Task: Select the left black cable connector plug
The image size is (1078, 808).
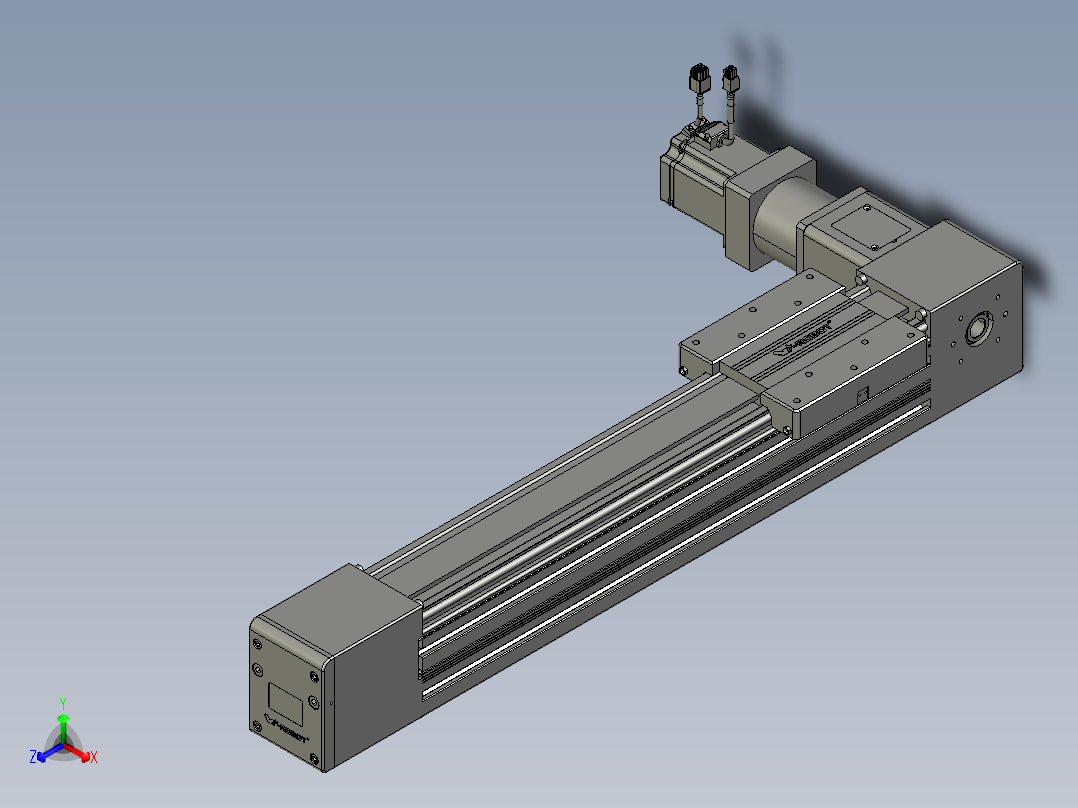Action: pos(699,78)
